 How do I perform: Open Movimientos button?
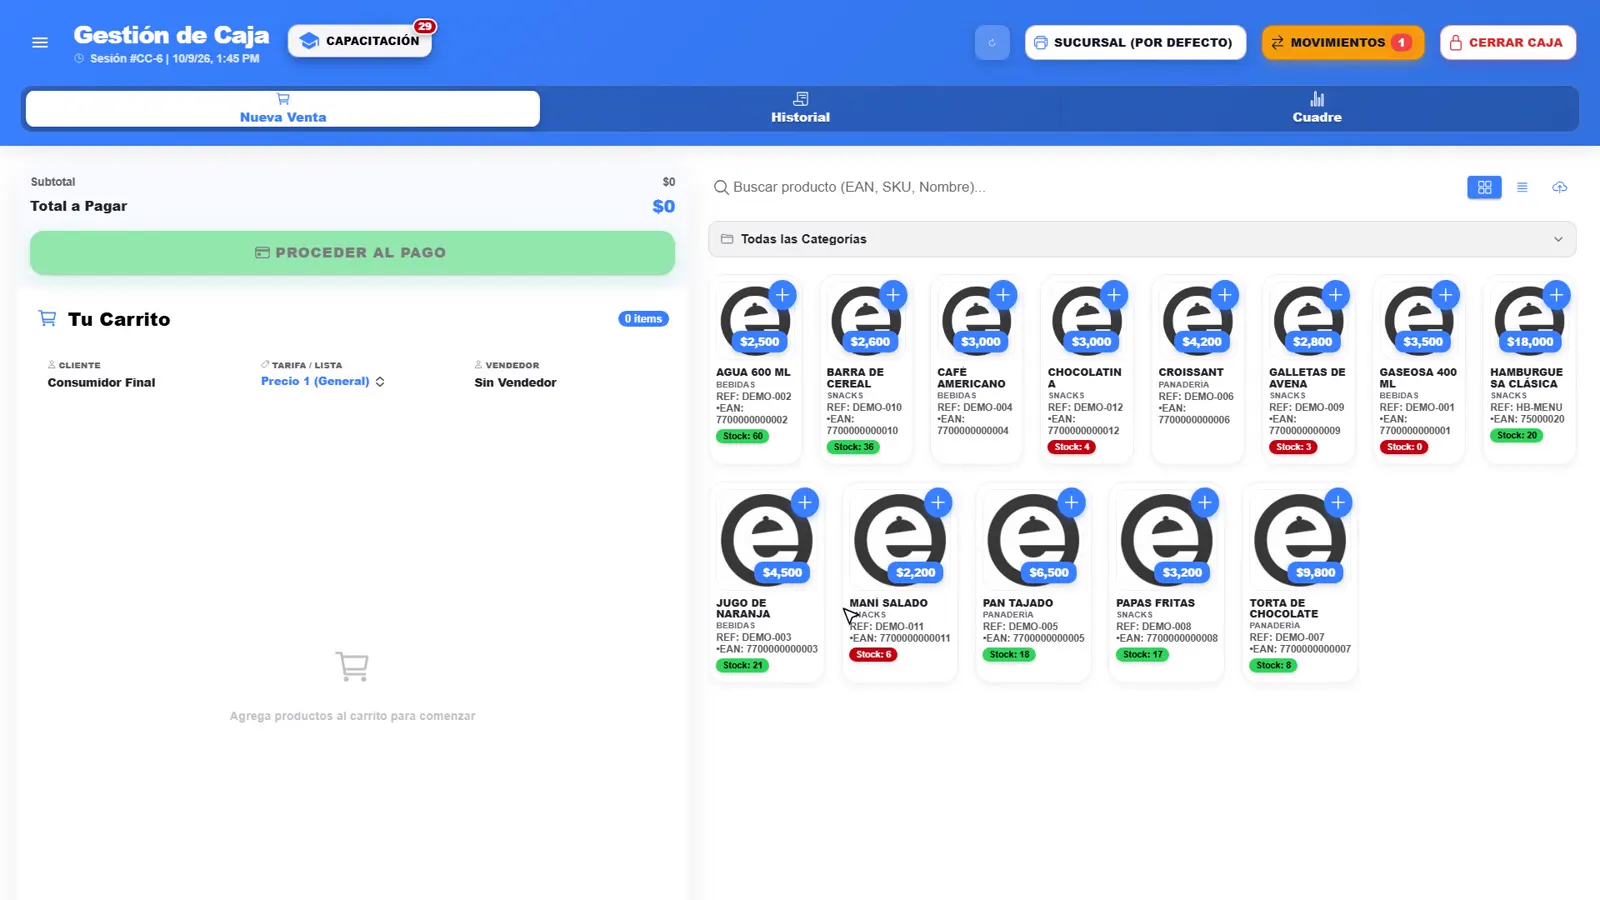pyautogui.click(x=1342, y=43)
